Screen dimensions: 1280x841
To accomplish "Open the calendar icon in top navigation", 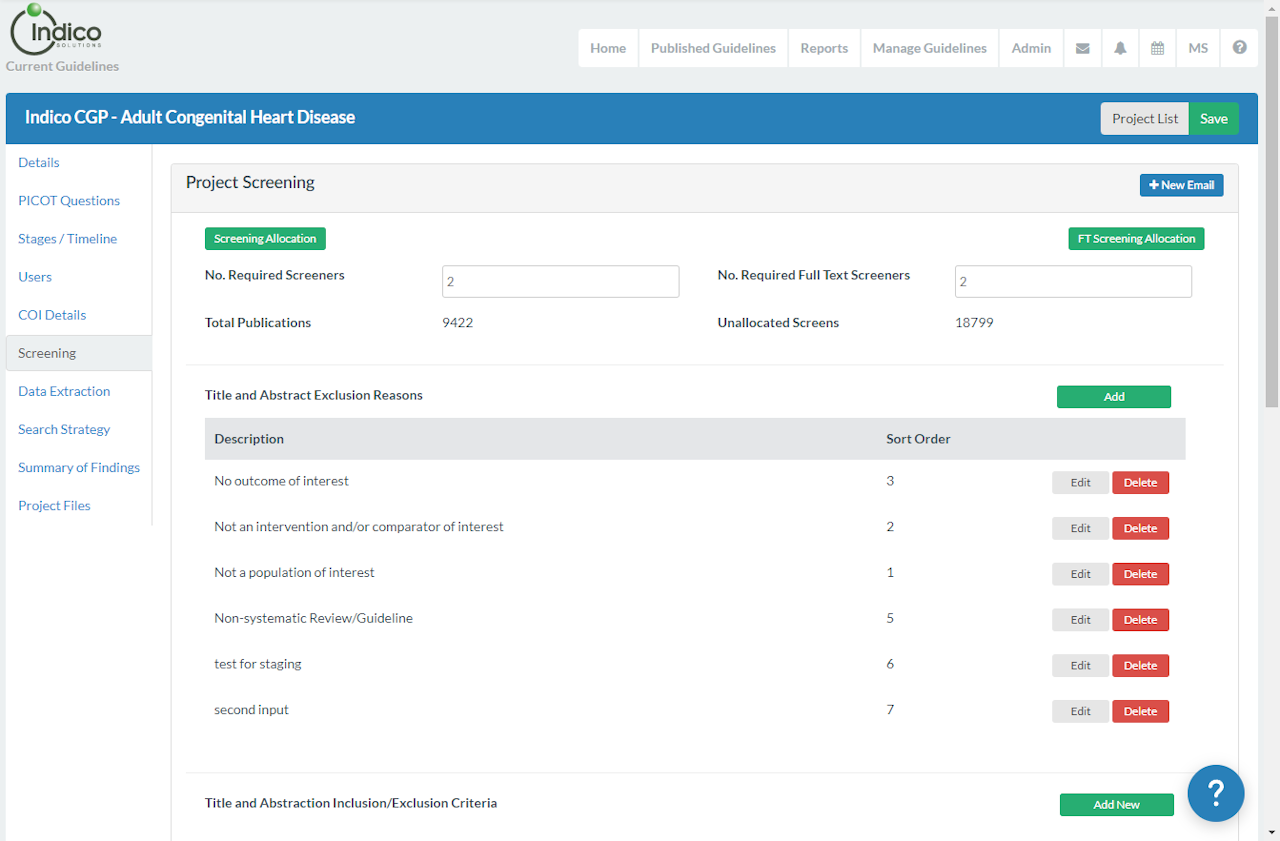I will pyautogui.click(x=1157, y=48).
